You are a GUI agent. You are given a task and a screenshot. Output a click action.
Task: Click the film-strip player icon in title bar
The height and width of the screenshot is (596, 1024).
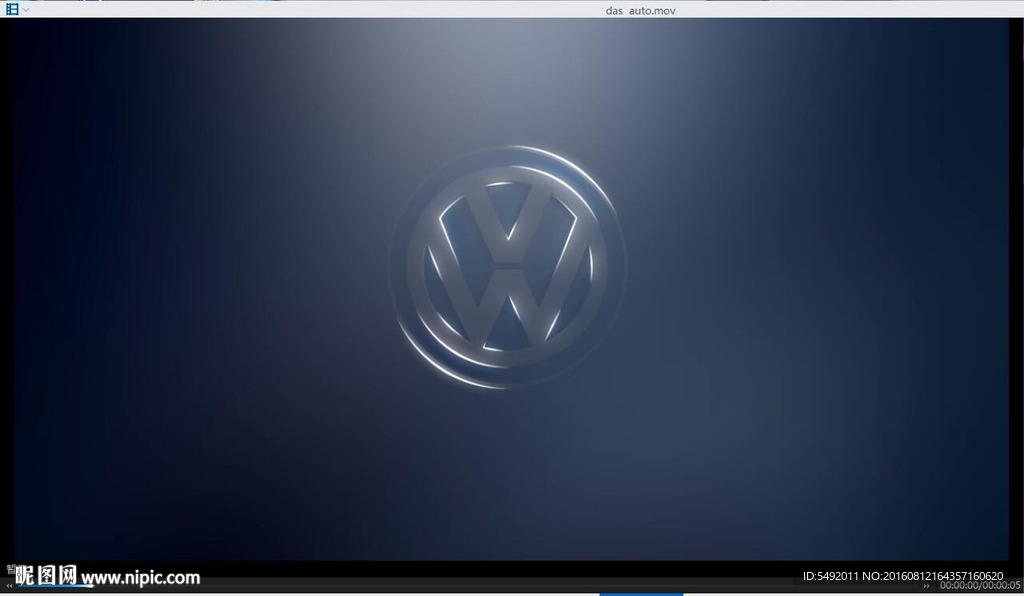(12, 9)
